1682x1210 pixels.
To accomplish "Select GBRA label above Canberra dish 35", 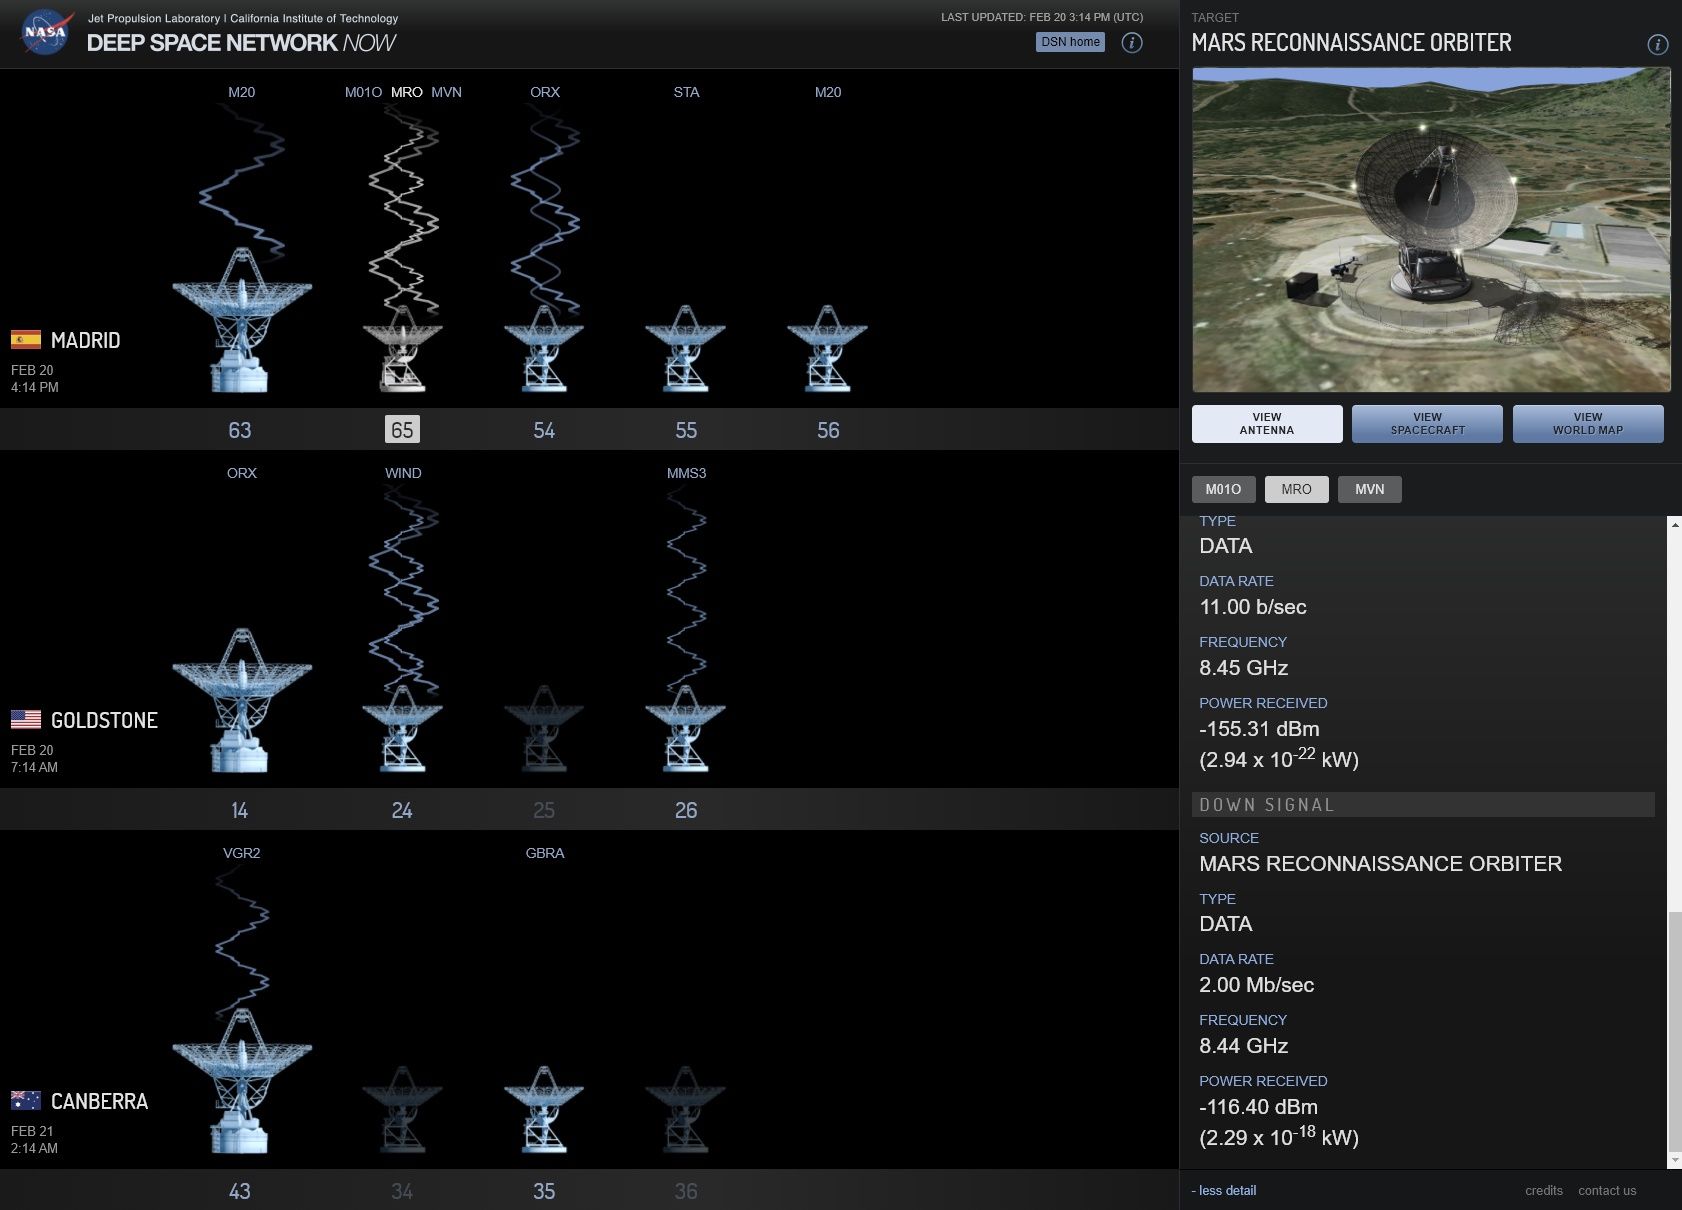I will (x=545, y=853).
